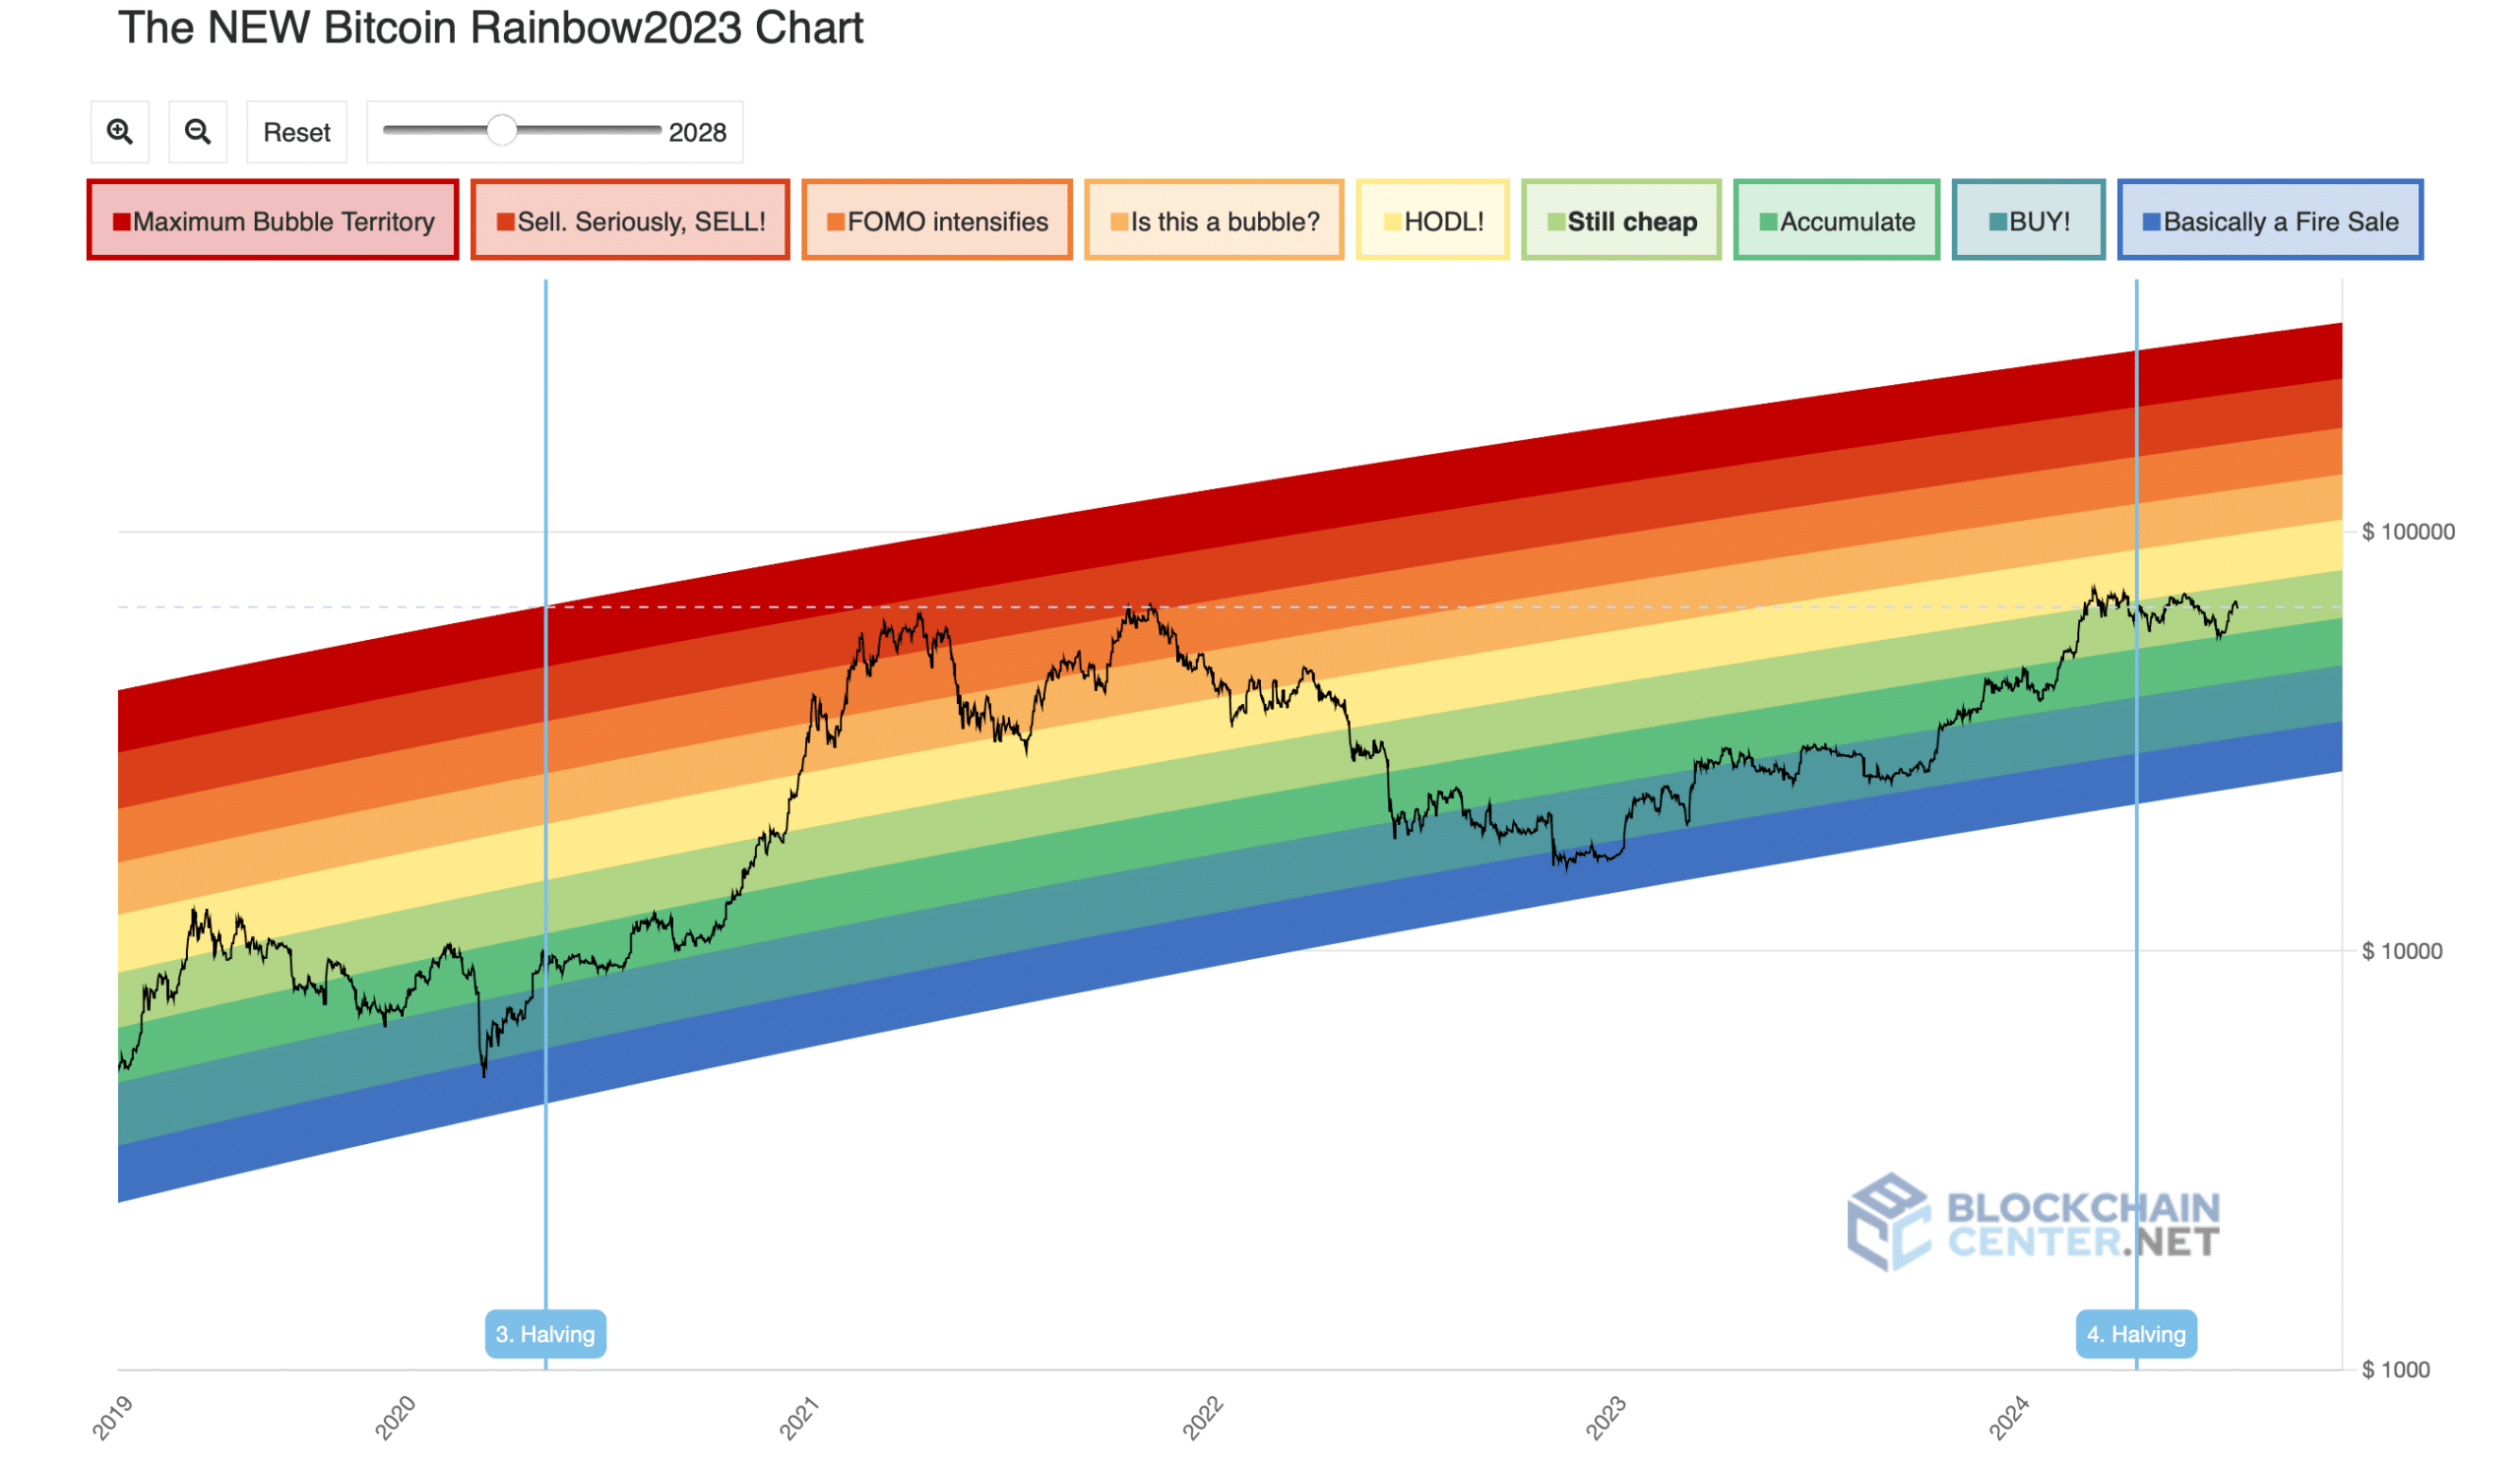Screen dimensions: 2520x1464
Task: Click the 2028 slider value label
Action: pos(698,132)
